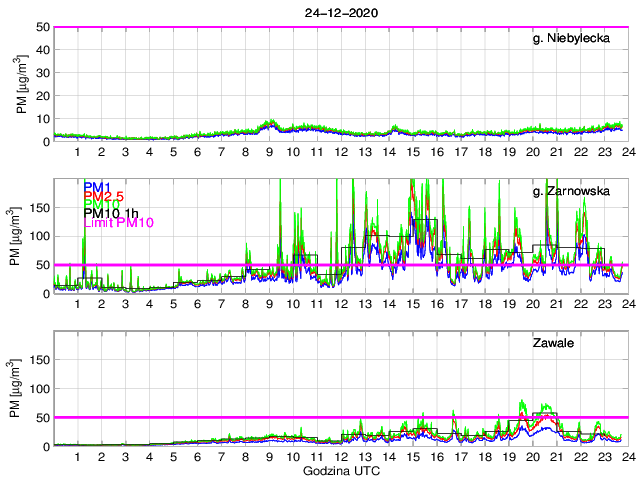Click the blue PM1 legend entry
Viewport: 640px width, 480px height.
coord(98,186)
